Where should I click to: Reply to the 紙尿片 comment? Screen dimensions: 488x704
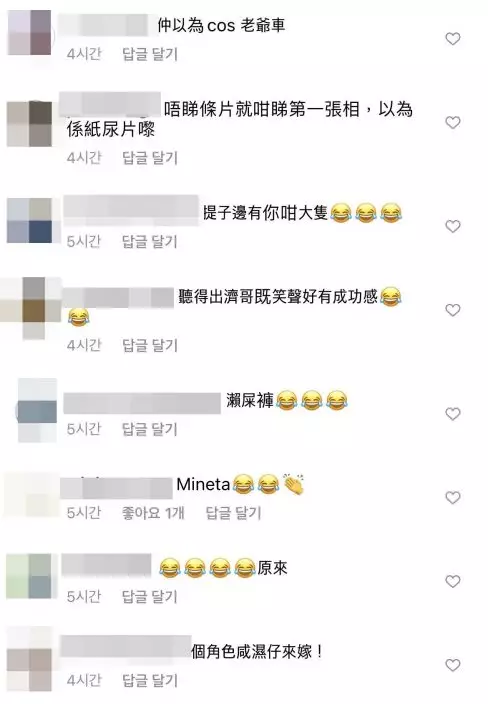tap(150, 158)
